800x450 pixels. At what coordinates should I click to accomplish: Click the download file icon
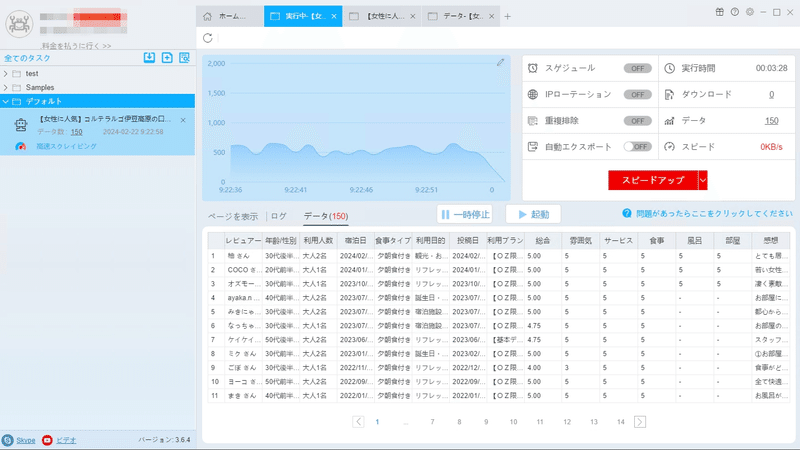click(669, 94)
